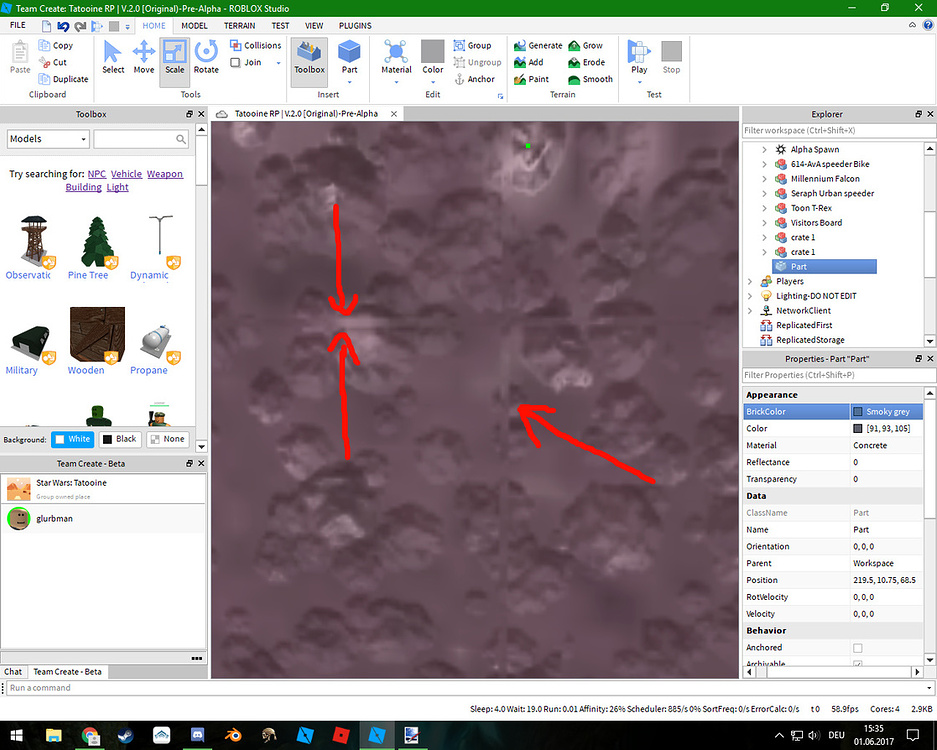Expand the Players node in Explorer

point(750,281)
